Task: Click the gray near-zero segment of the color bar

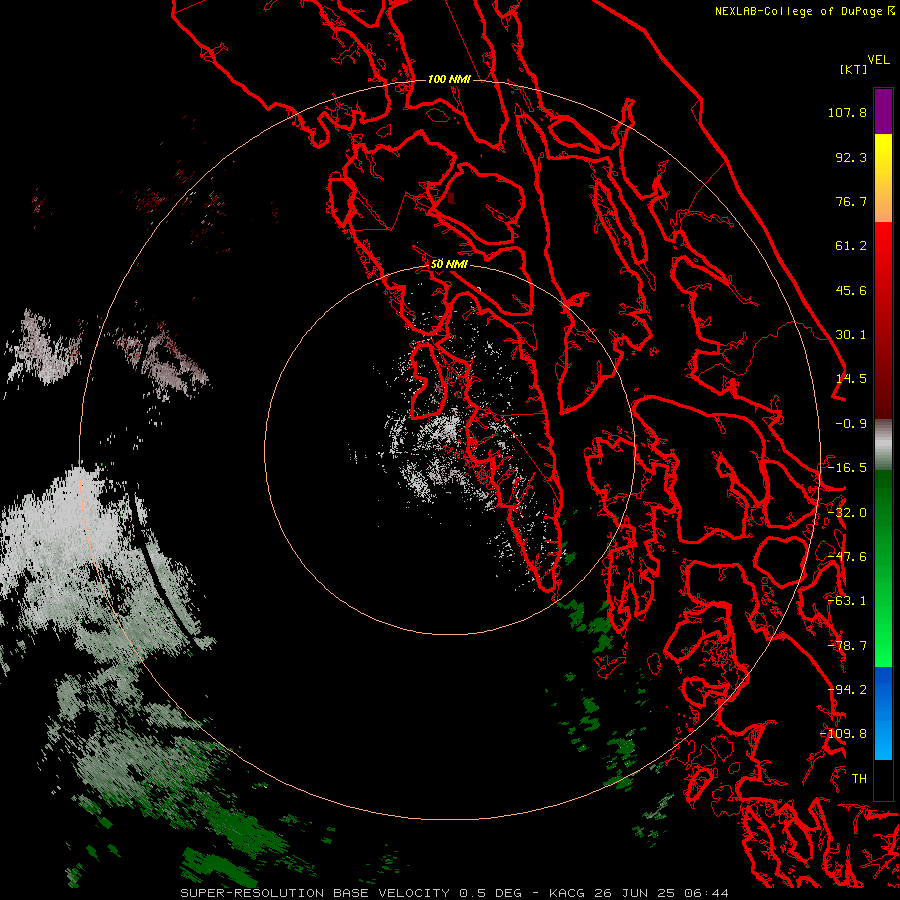Action: pyautogui.click(x=883, y=445)
